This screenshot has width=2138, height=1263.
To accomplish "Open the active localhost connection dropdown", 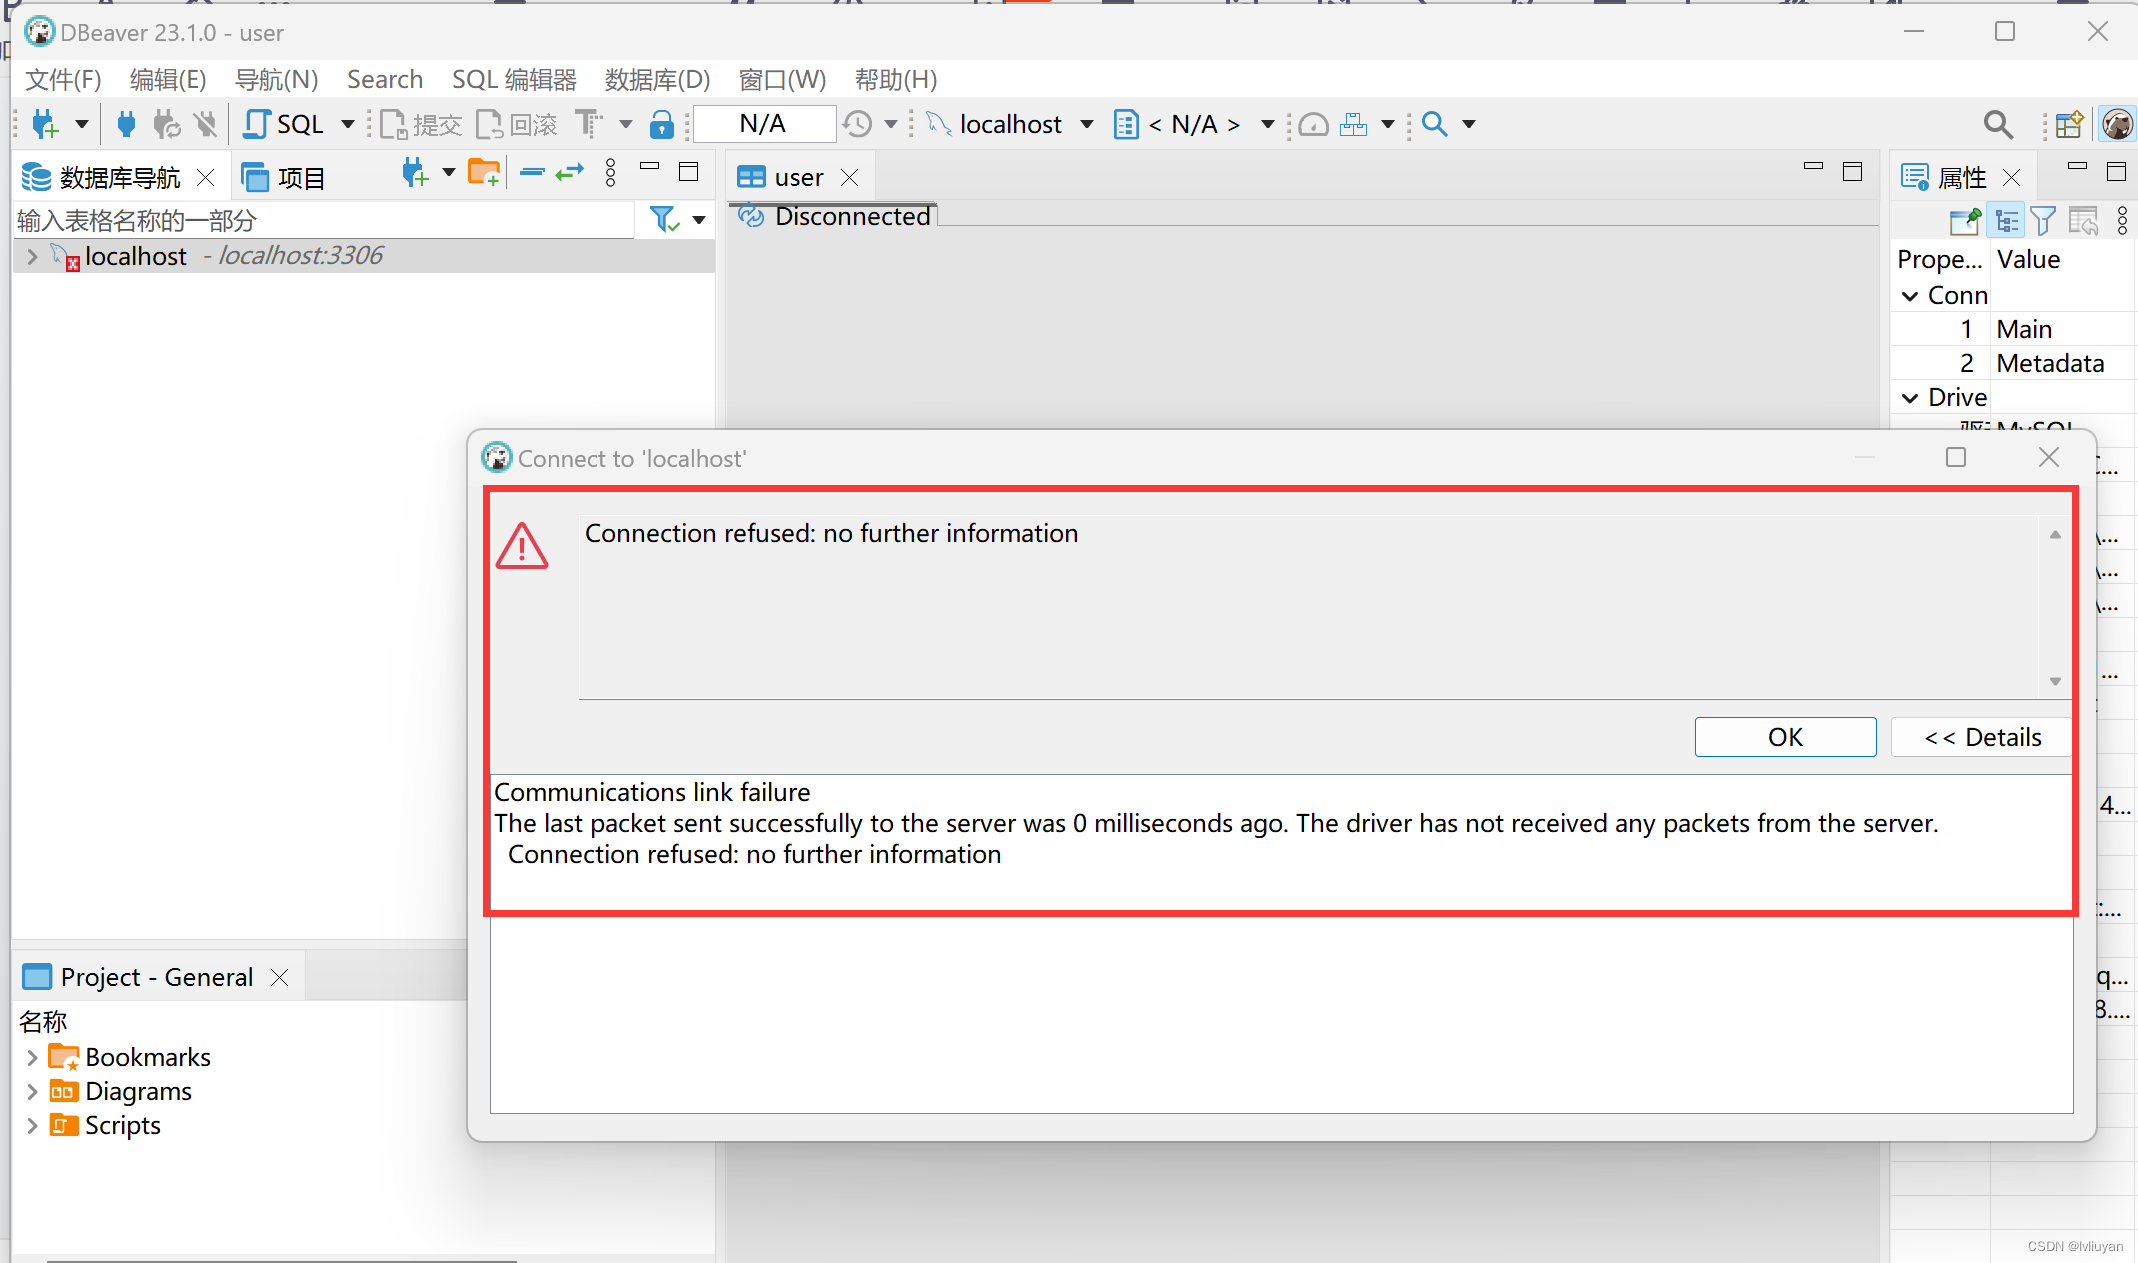I will (1010, 124).
